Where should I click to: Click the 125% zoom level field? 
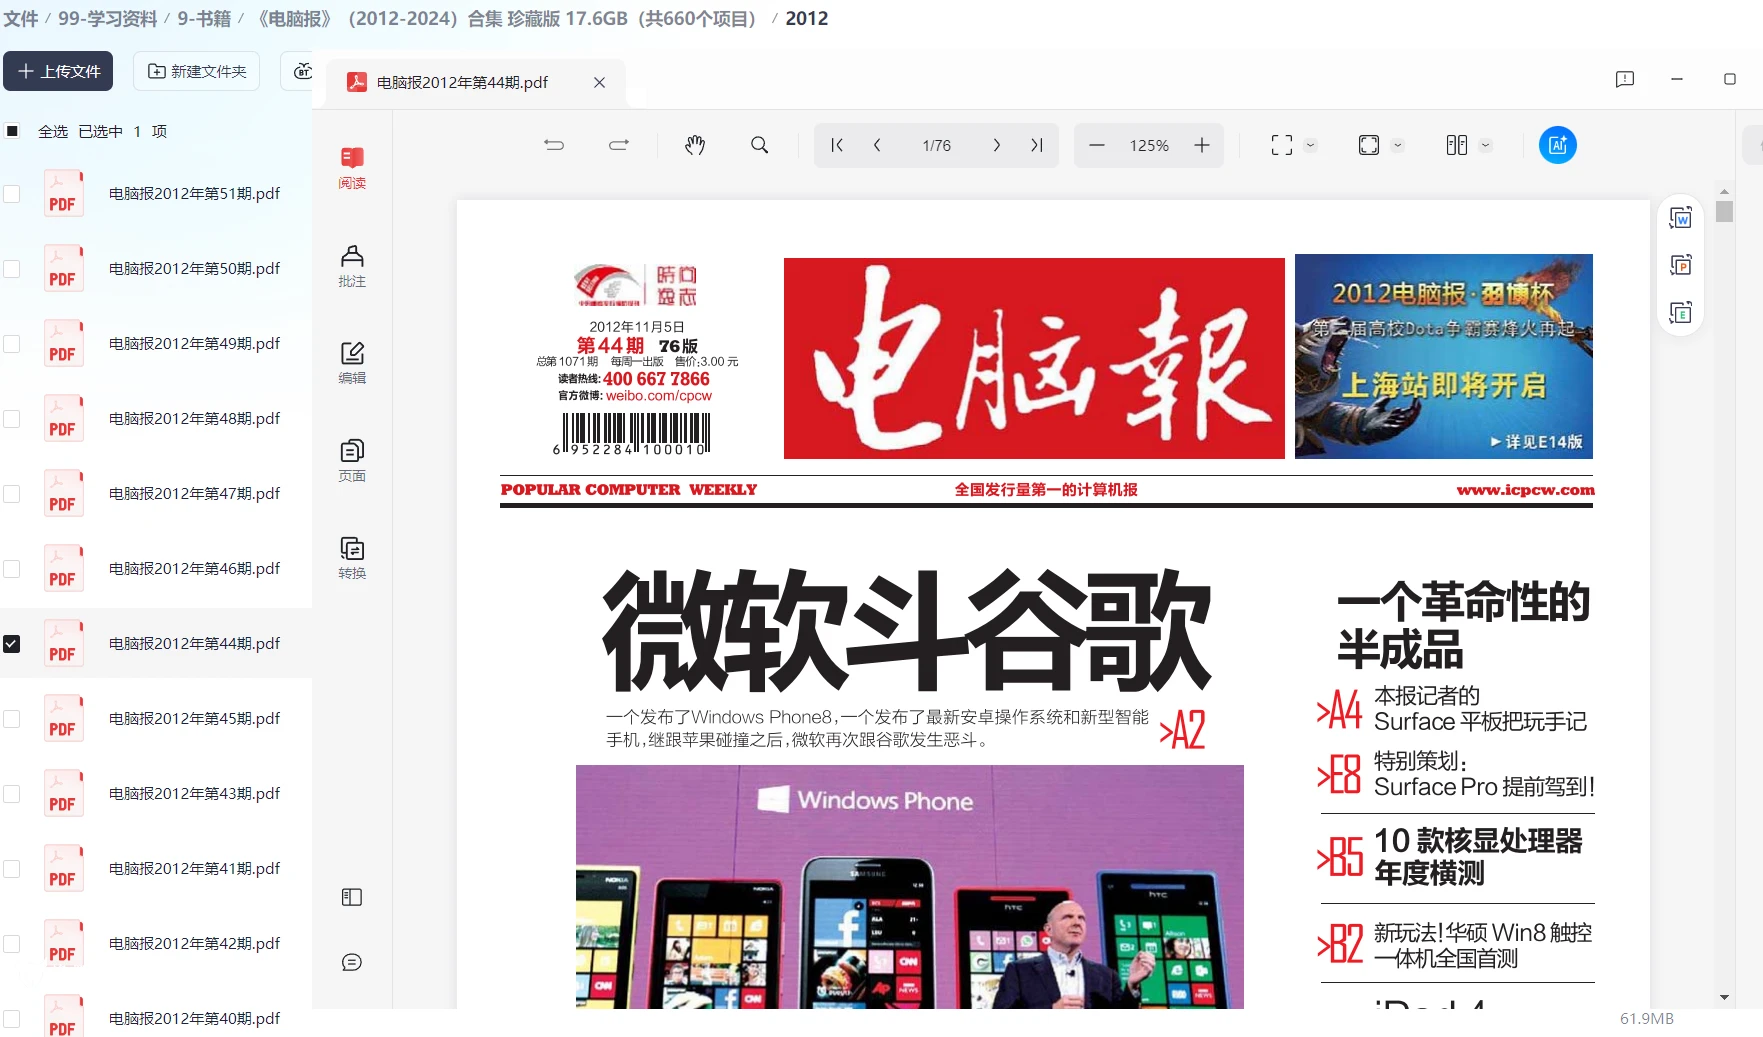1149,146
